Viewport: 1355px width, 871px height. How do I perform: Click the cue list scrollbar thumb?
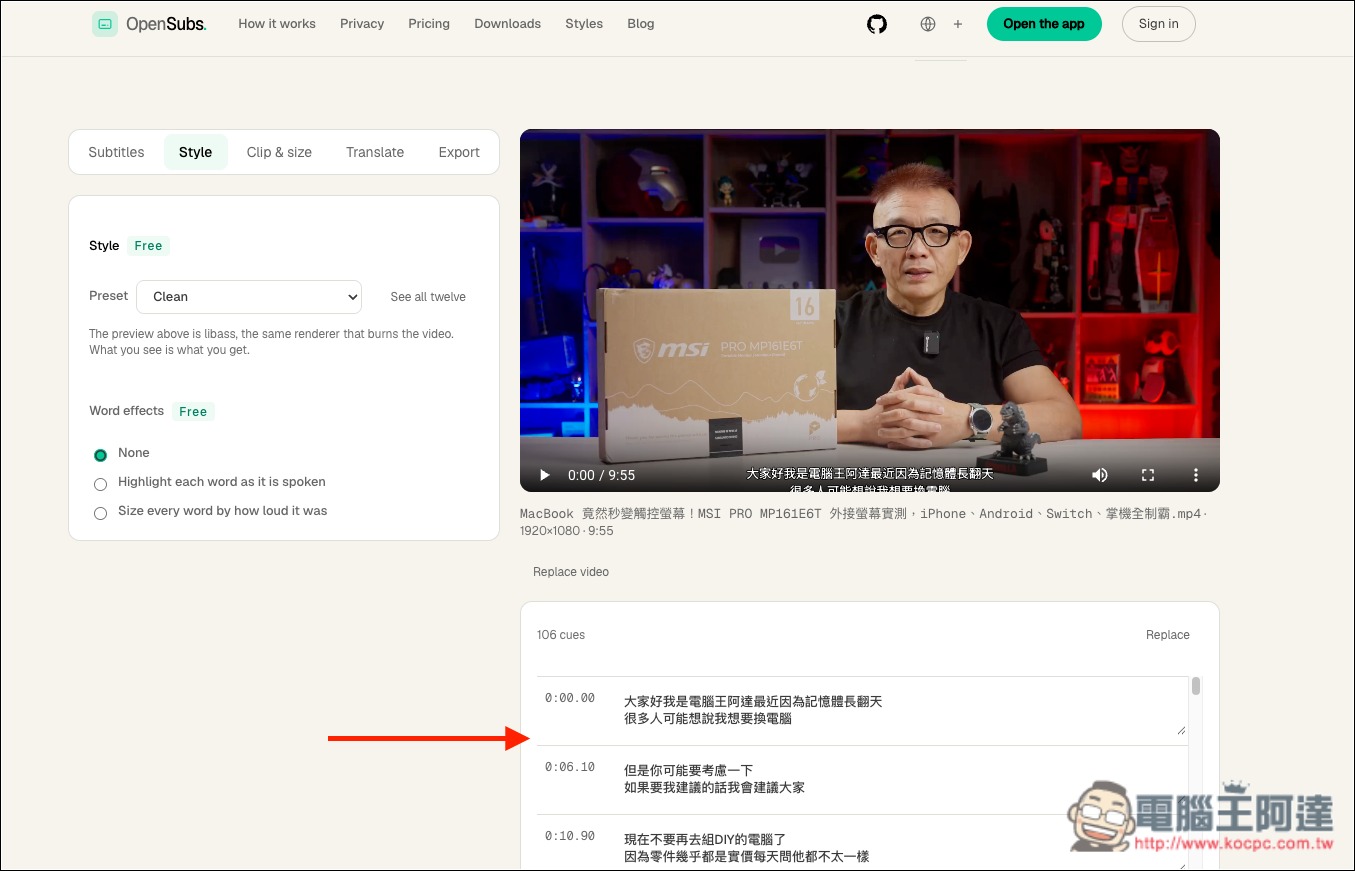1196,686
